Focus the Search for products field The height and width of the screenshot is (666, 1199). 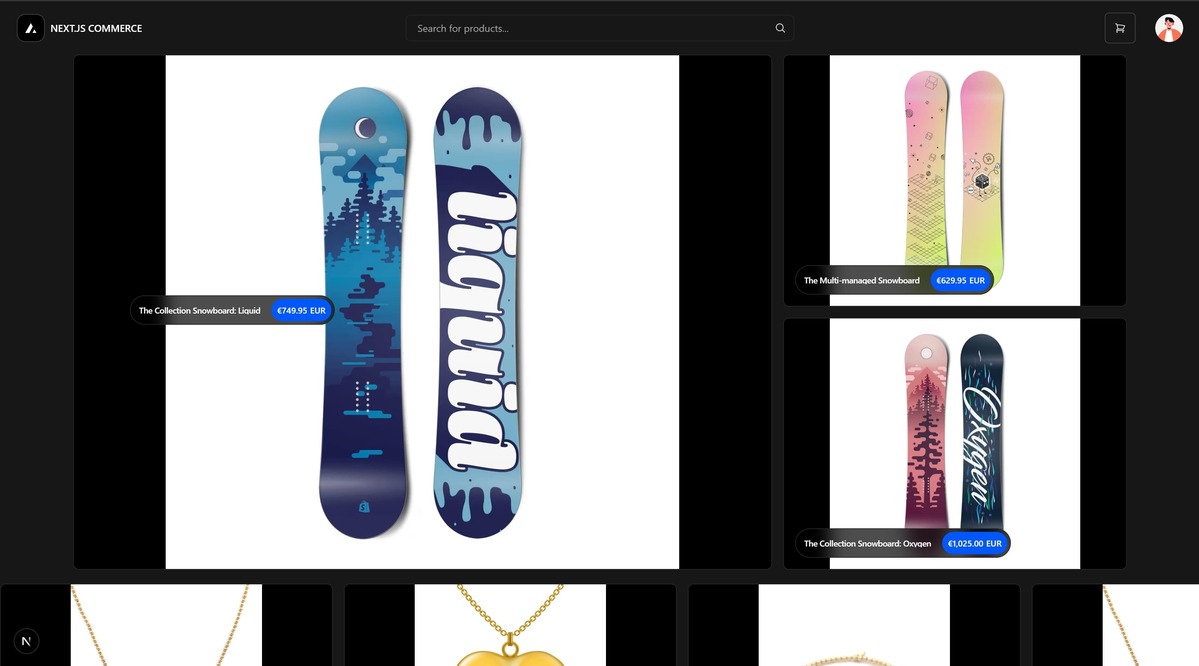click(x=600, y=28)
